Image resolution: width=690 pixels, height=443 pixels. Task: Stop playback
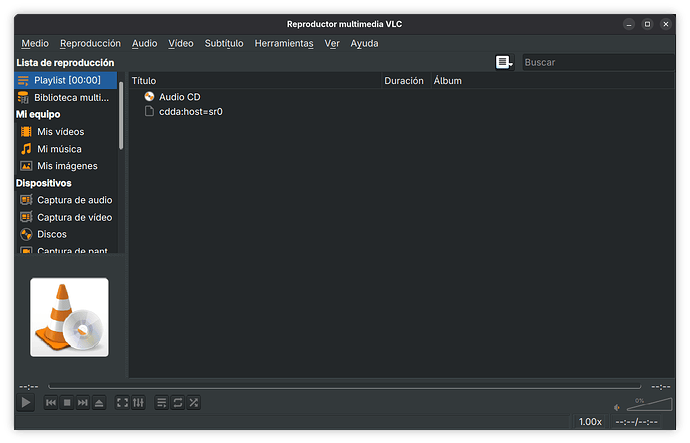click(x=67, y=403)
